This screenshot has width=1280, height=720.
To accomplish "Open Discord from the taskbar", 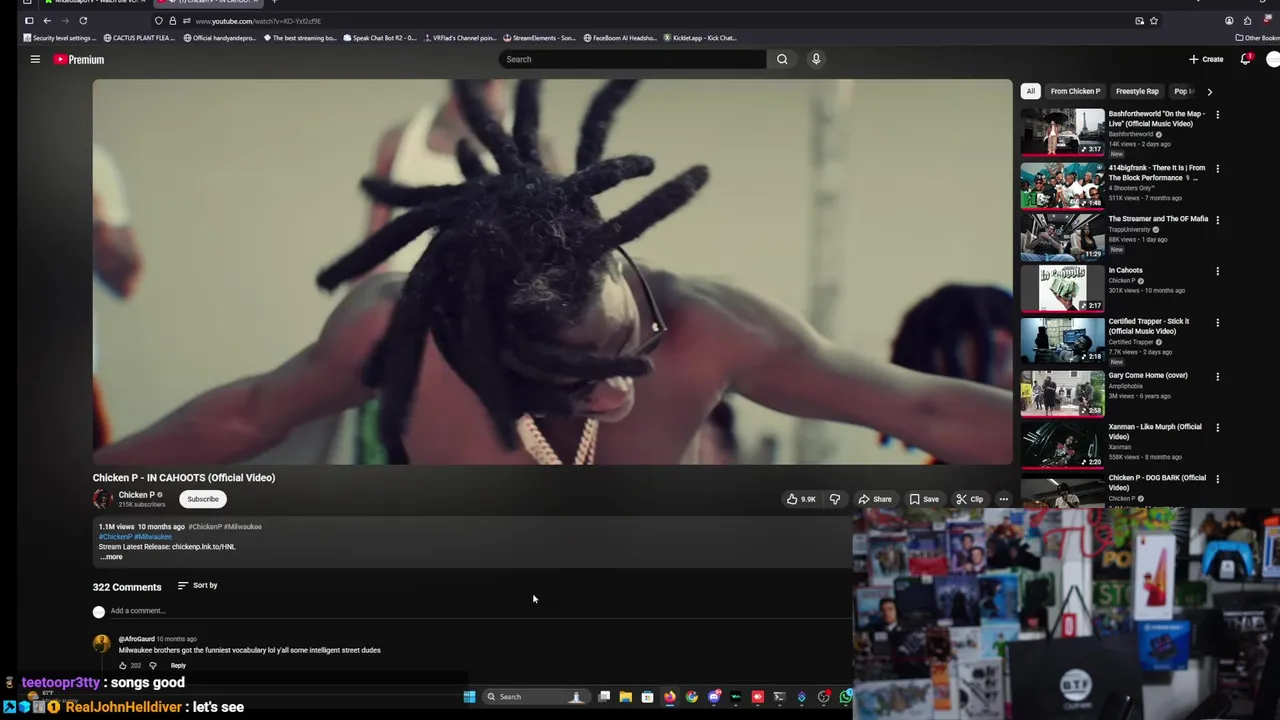I will pos(714,697).
